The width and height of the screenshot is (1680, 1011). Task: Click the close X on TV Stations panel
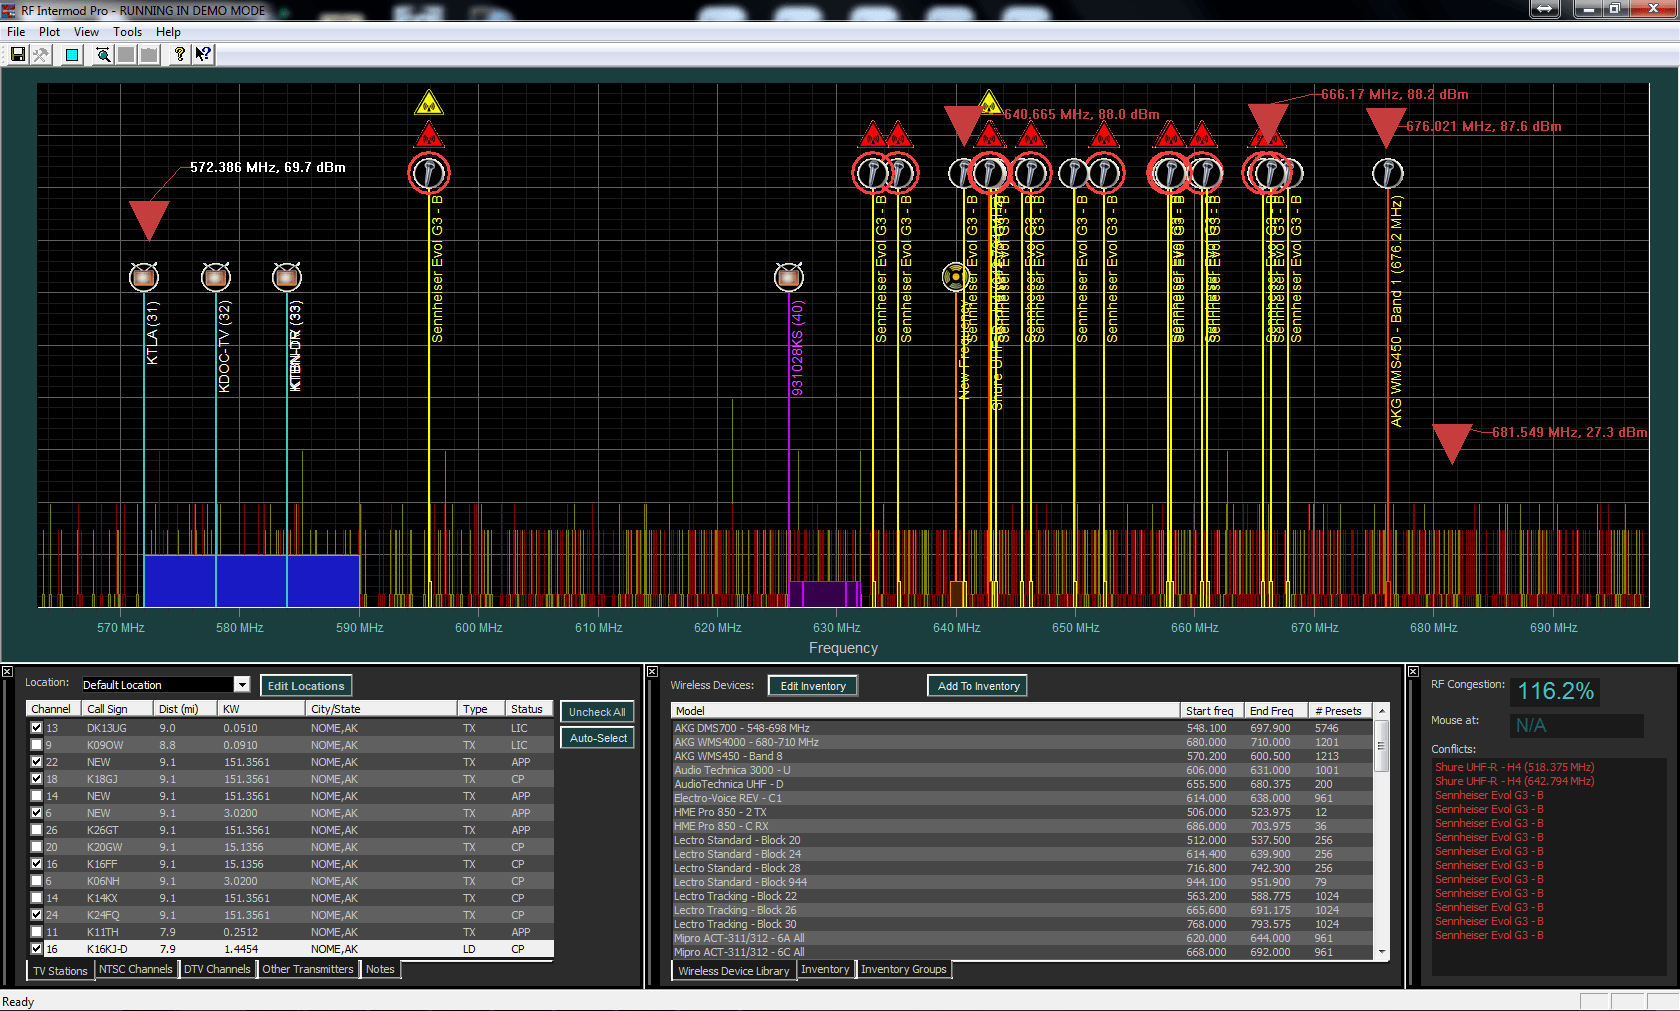[x=7, y=672]
